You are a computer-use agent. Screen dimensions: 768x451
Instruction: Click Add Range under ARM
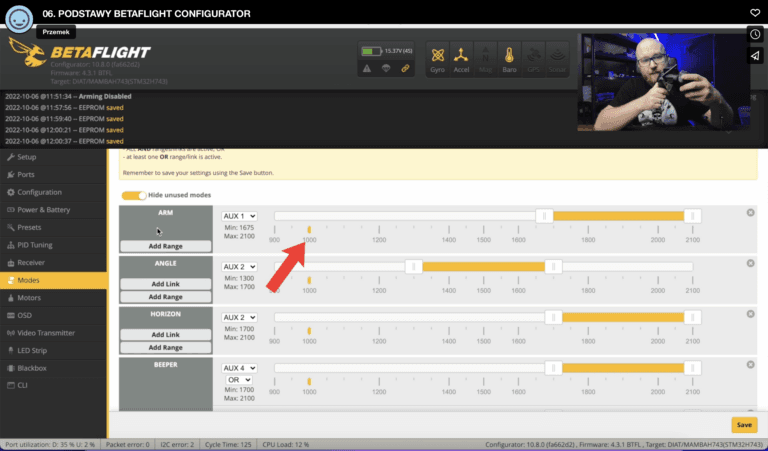tap(166, 246)
